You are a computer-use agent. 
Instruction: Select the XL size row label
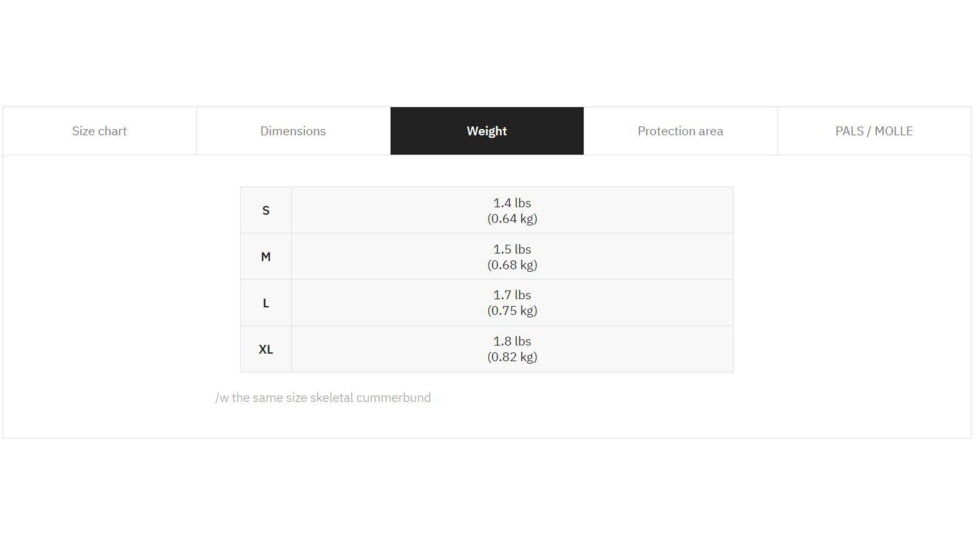pos(266,349)
